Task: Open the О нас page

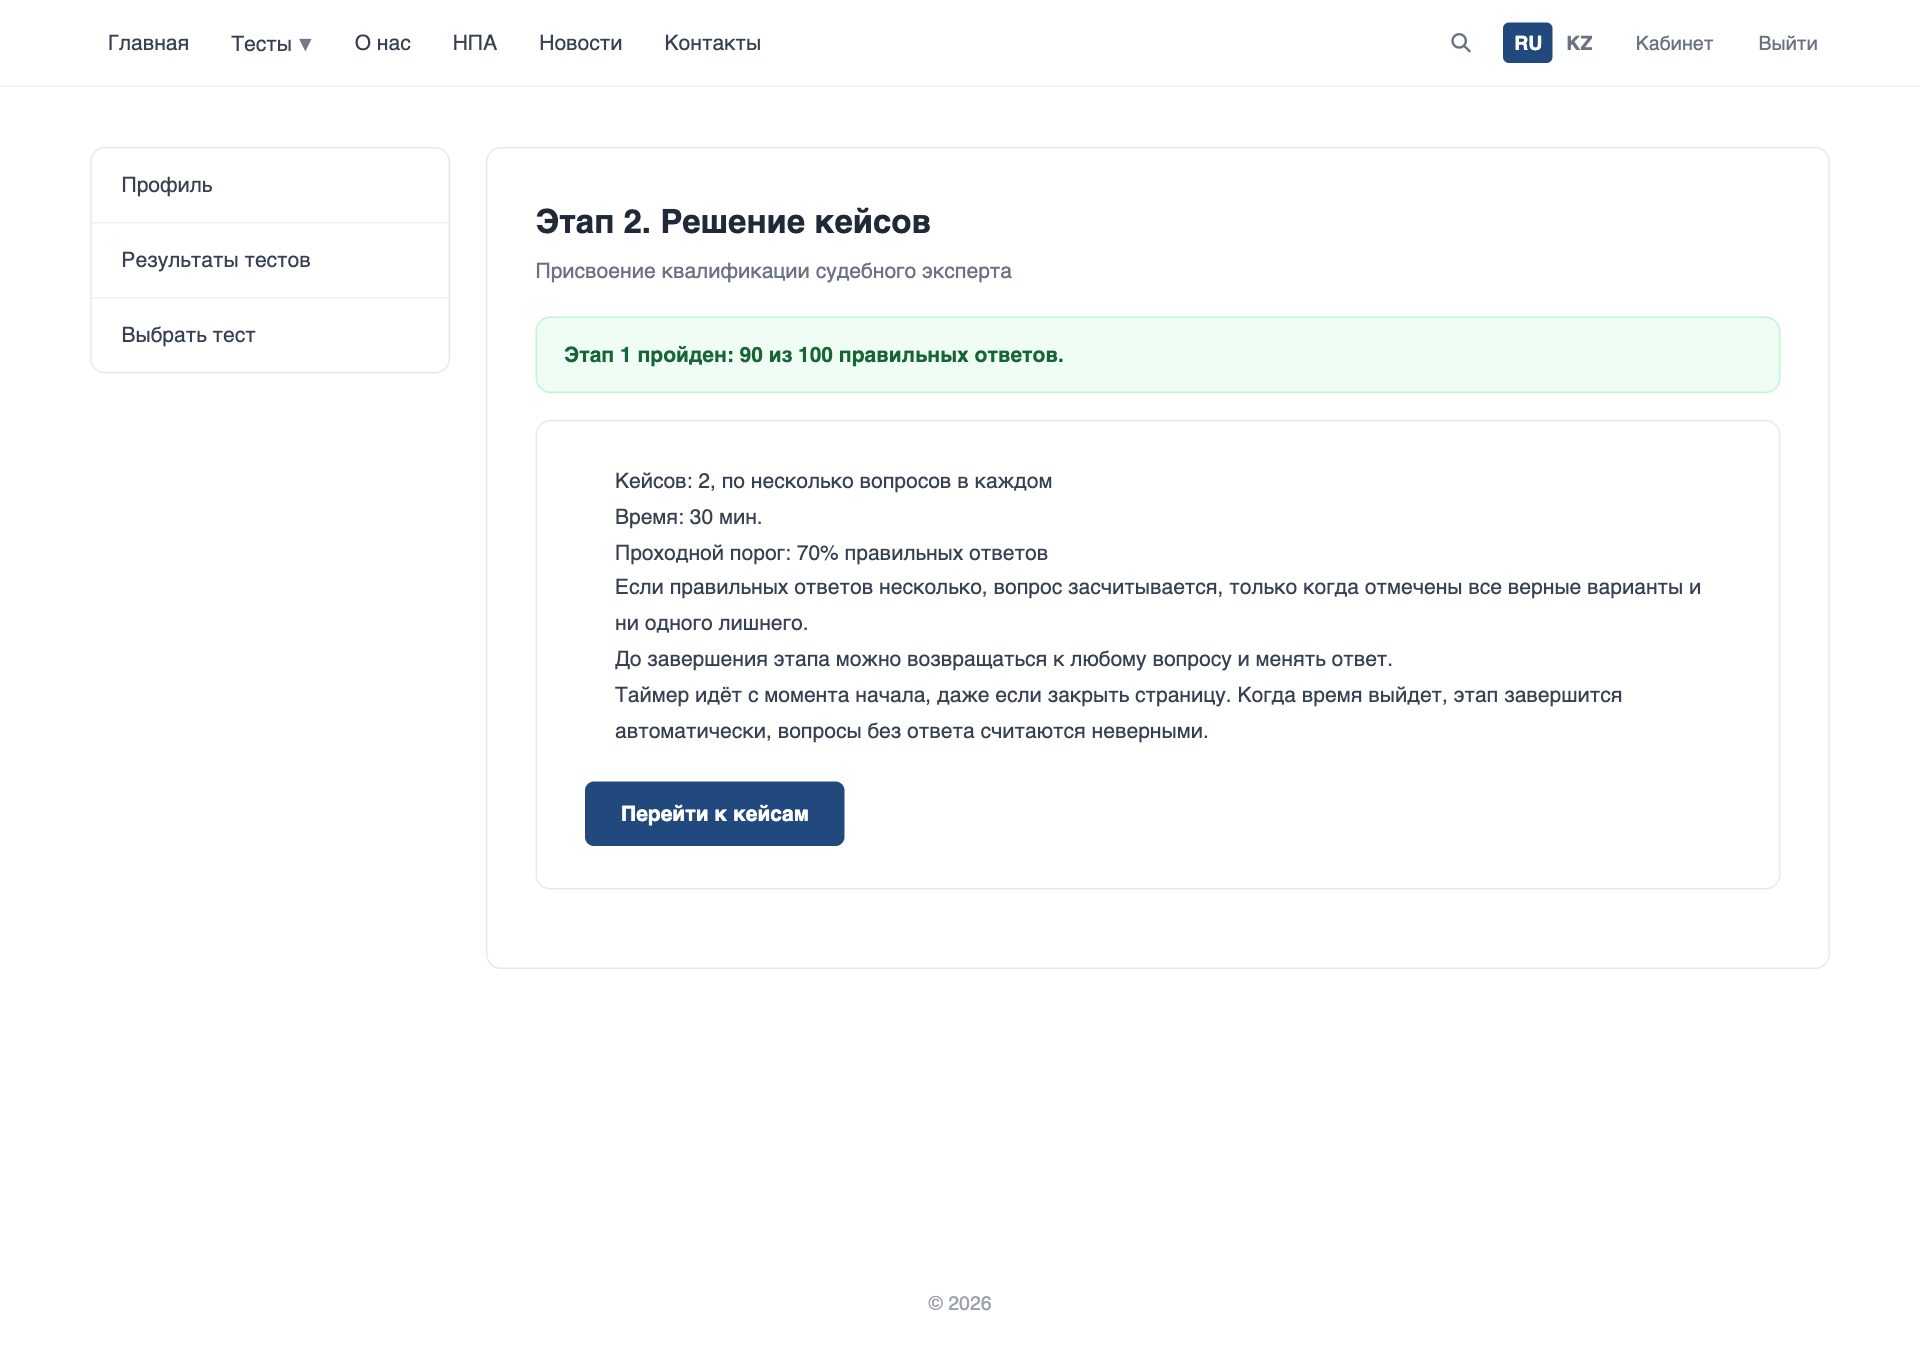Action: (382, 43)
